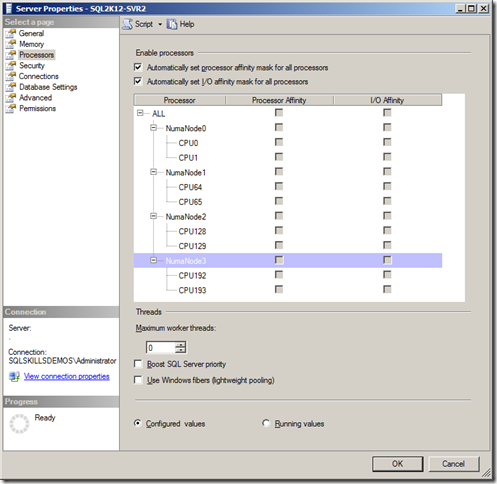Select Running values radio button

pos(266,423)
